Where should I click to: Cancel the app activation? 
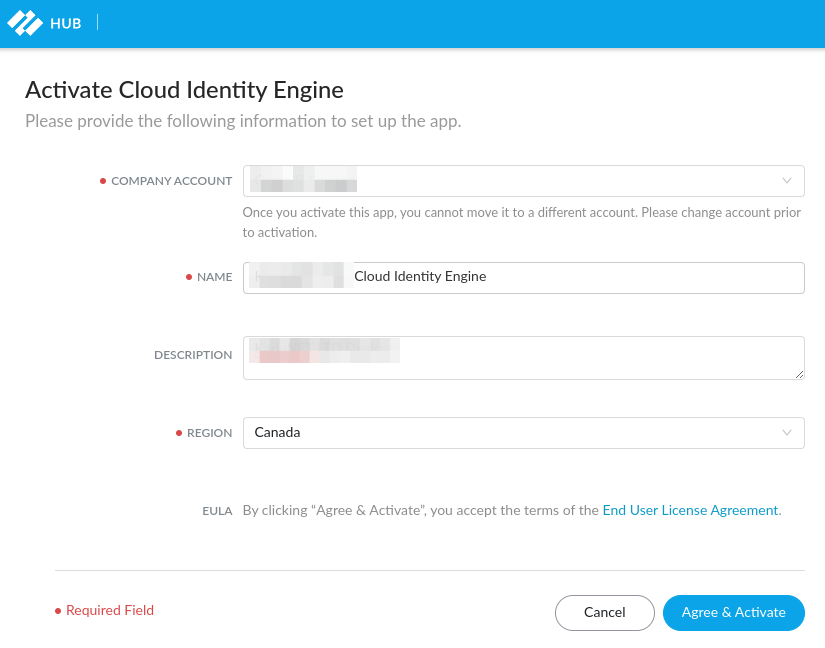(x=605, y=613)
